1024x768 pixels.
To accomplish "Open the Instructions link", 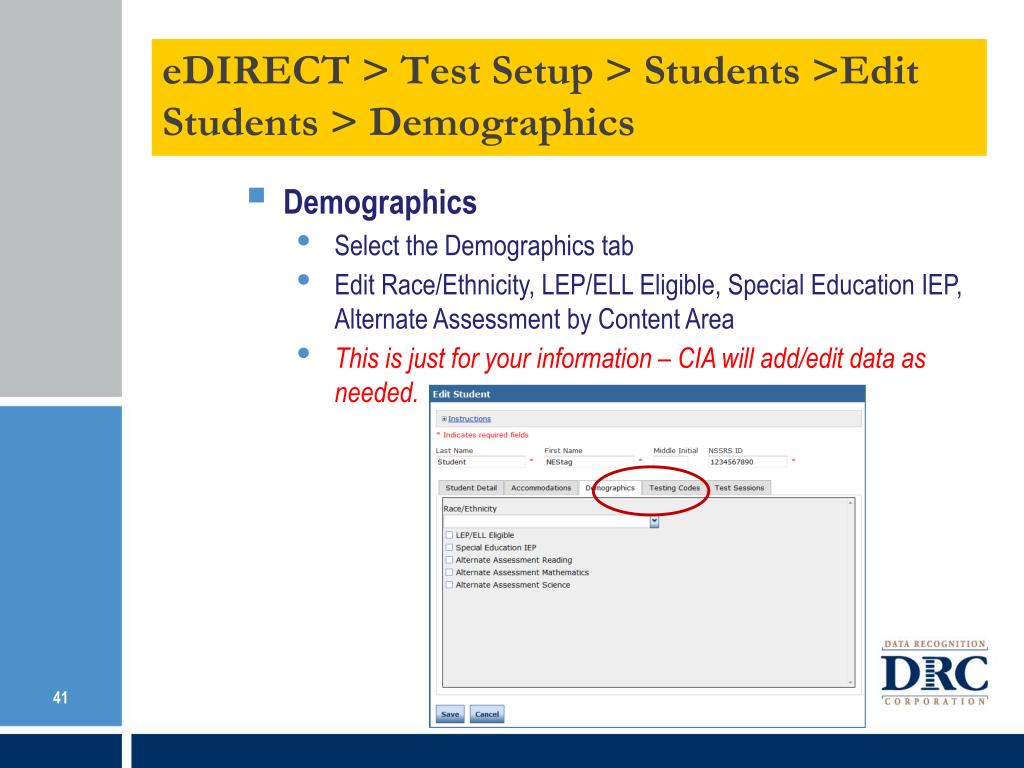I will click(x=469, y=419).
